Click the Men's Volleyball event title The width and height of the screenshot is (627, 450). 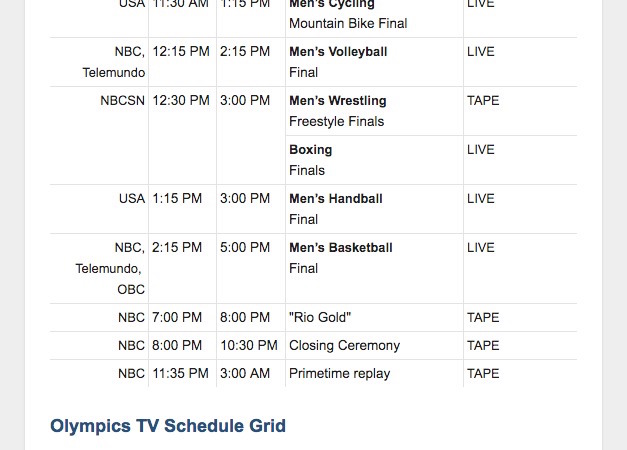pyautogui.click(x=338, y=52)
